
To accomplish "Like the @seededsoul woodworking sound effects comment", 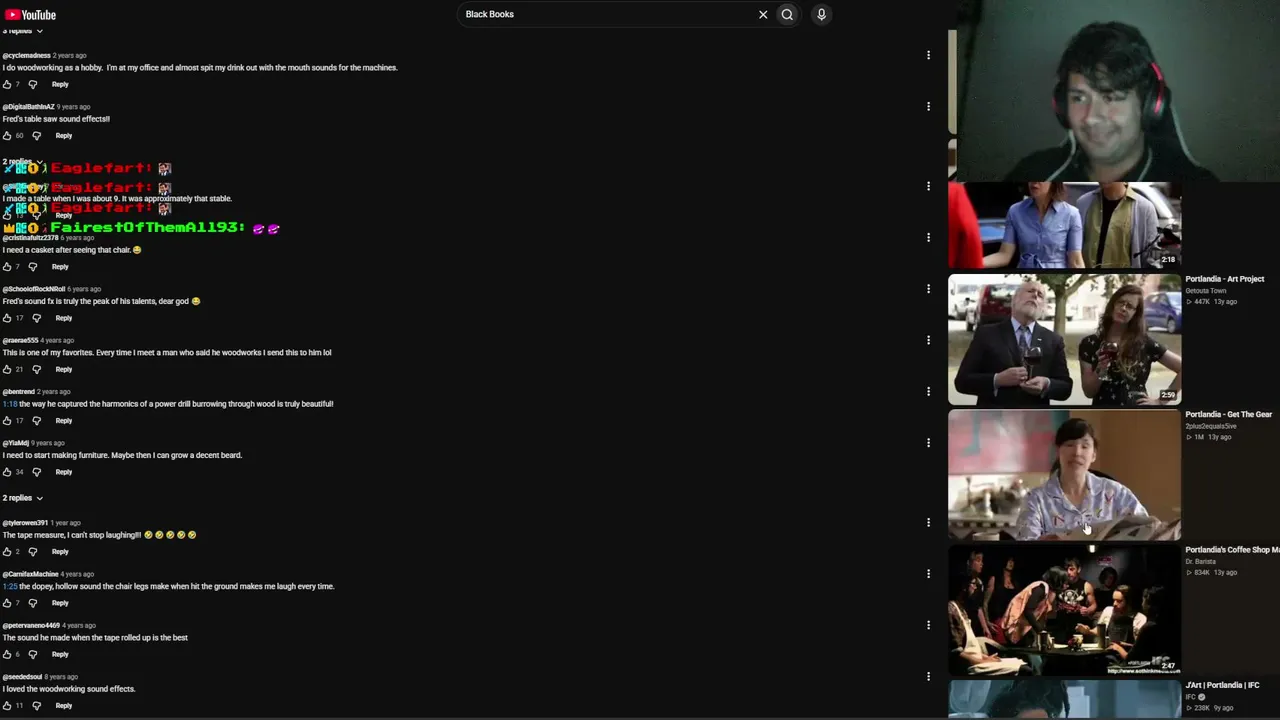I will tap(7, 706).
